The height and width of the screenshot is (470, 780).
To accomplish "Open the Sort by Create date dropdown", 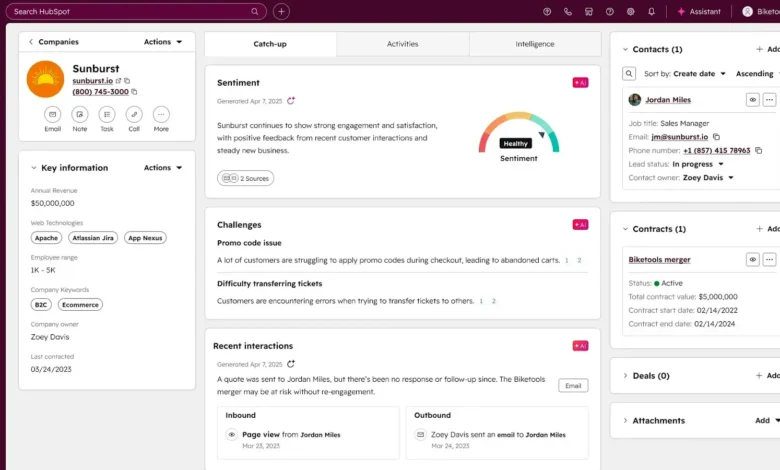I will point(700,74).
